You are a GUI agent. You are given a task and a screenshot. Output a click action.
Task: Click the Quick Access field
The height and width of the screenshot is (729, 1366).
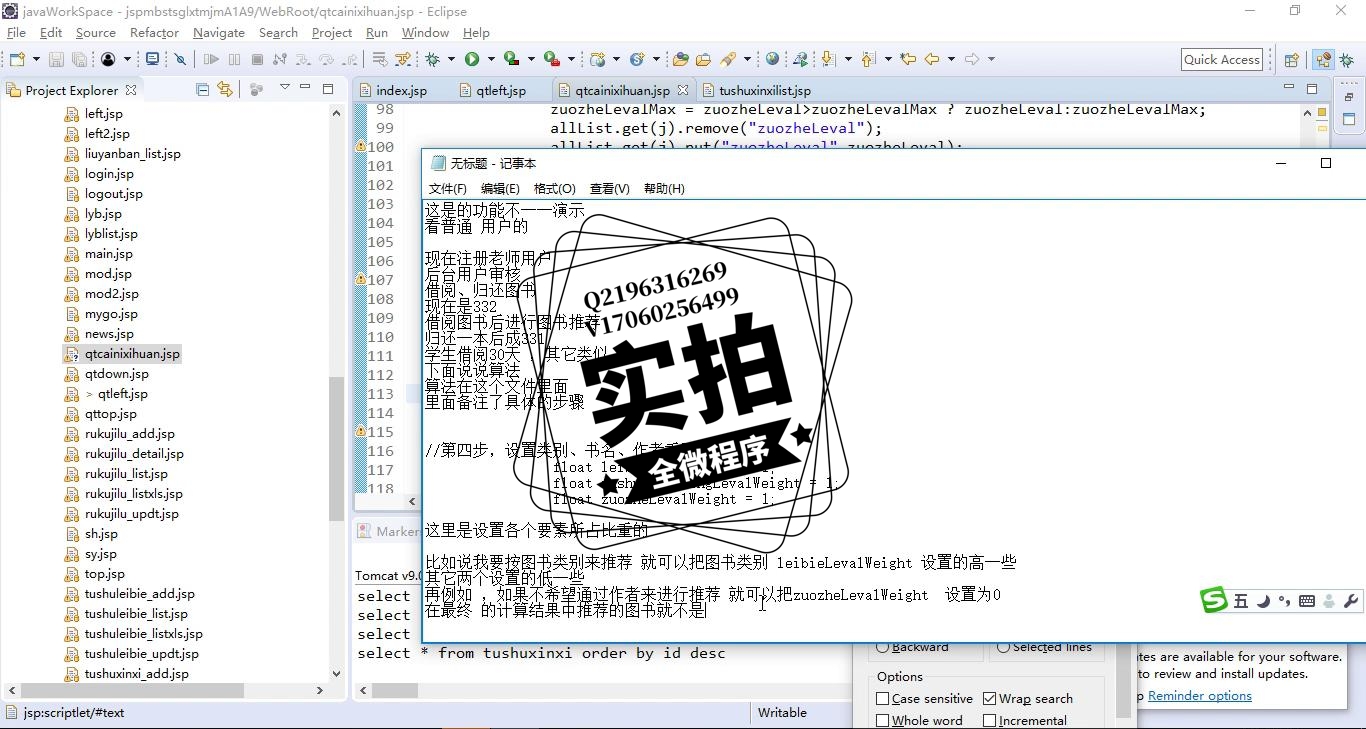1222,59
